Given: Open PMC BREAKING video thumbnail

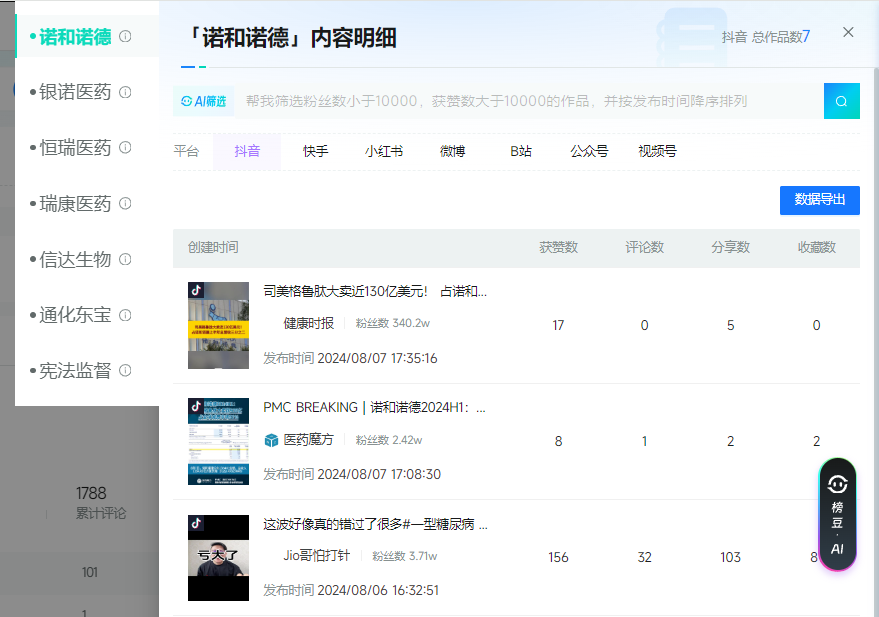Looking at the screenshot, I should [218, 442].
